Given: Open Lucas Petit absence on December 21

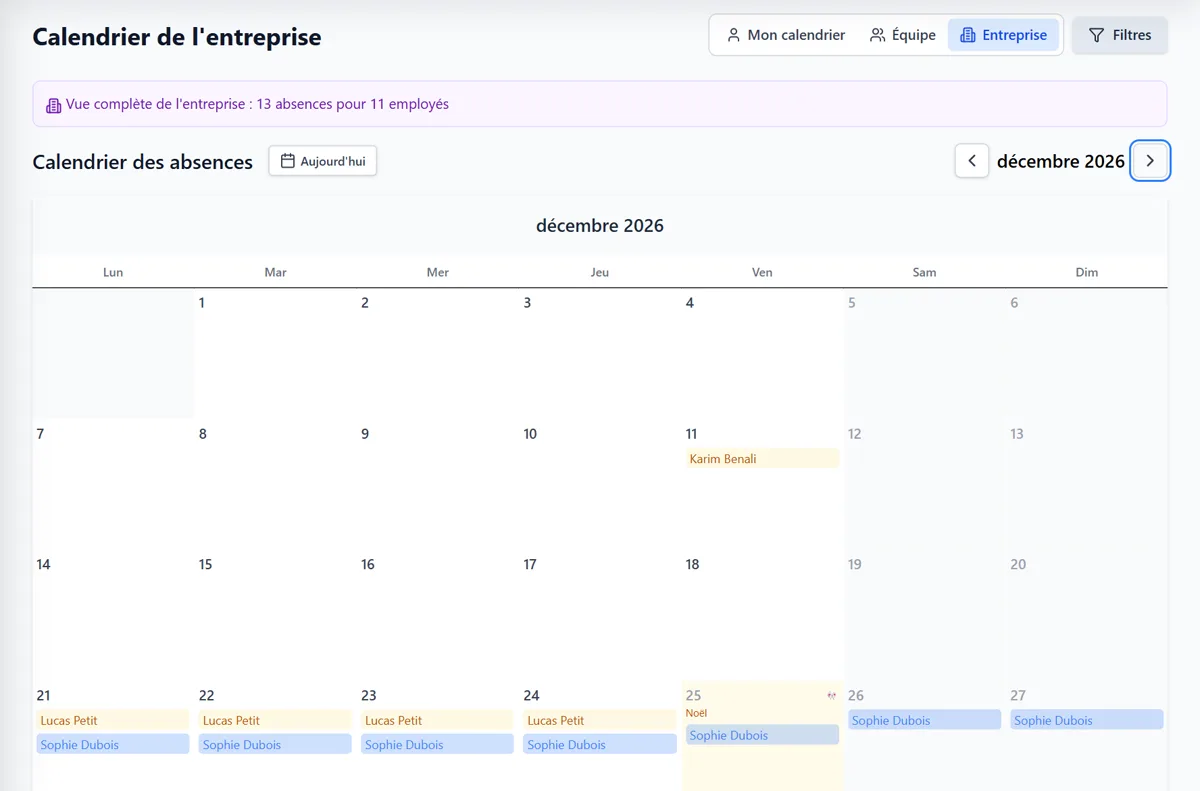Looking at the screenshot, I should [113, 720].
